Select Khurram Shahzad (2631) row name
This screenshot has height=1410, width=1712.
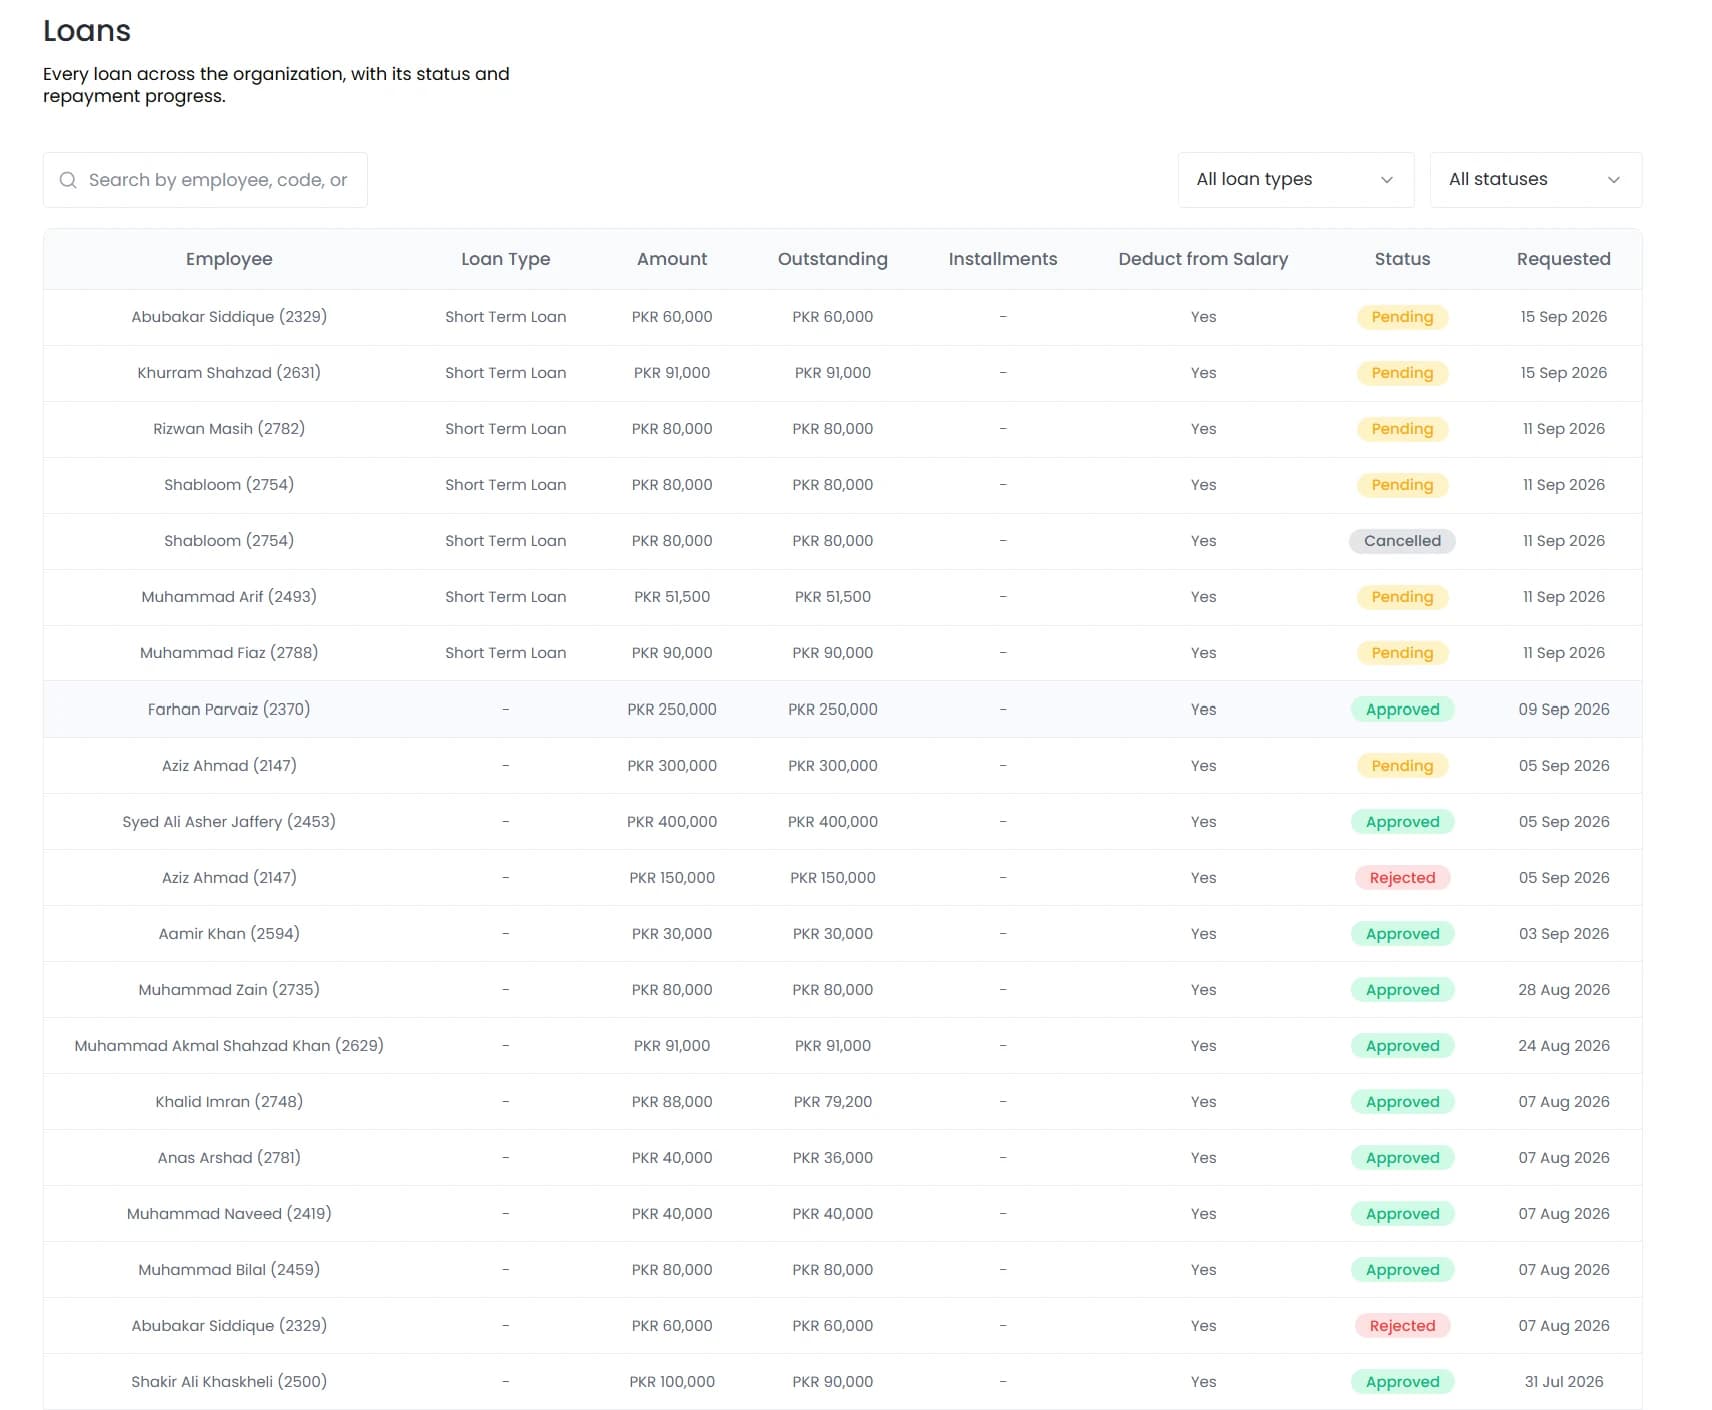[x=229, y=373]
